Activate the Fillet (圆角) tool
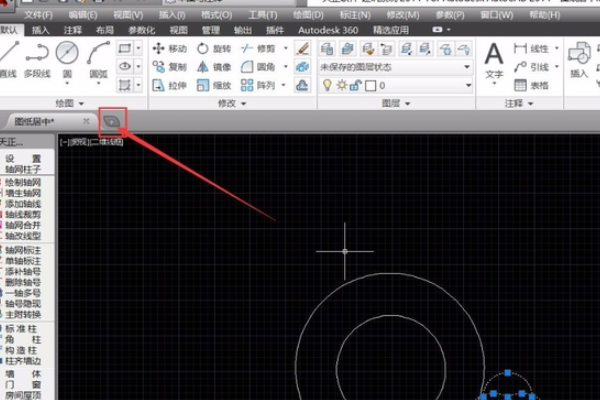 click(x=258, y=67)
